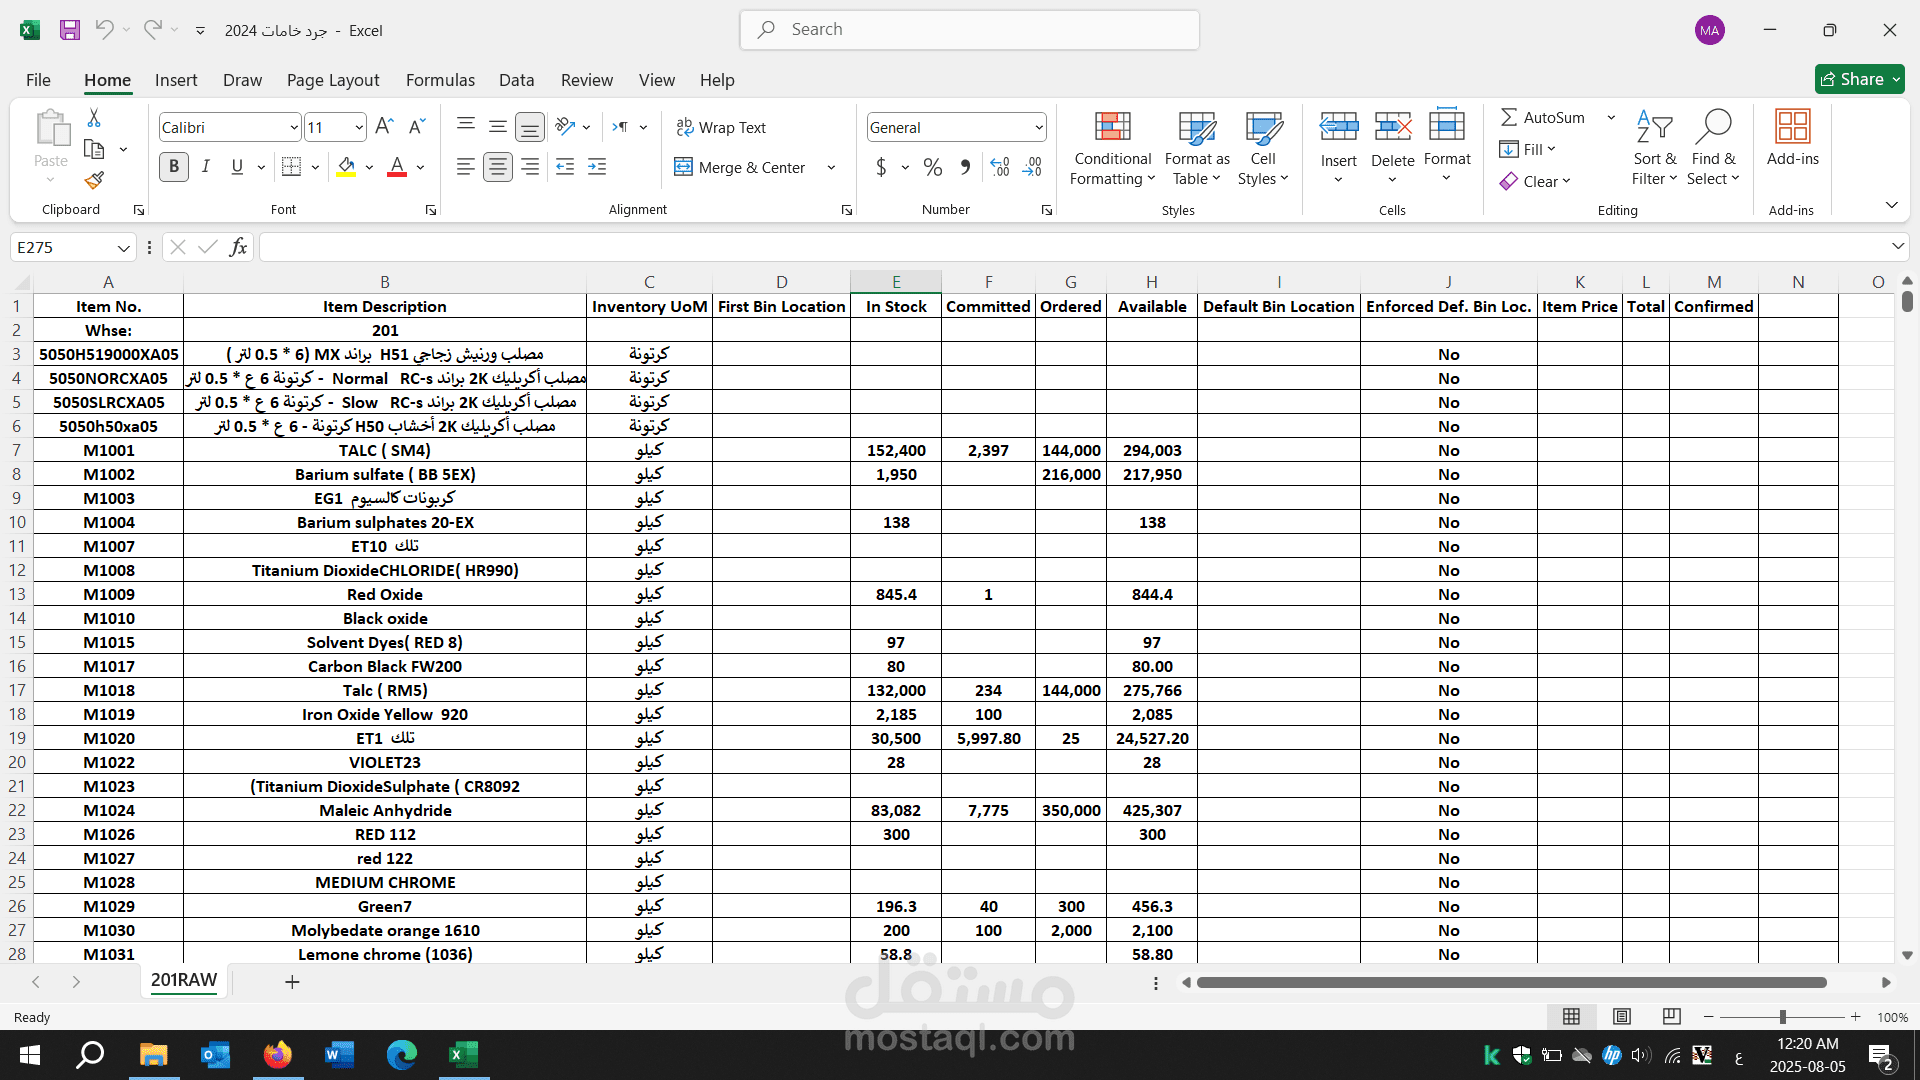Click the zoom level slider
The image size is (1920, 1080).
1782,1017
